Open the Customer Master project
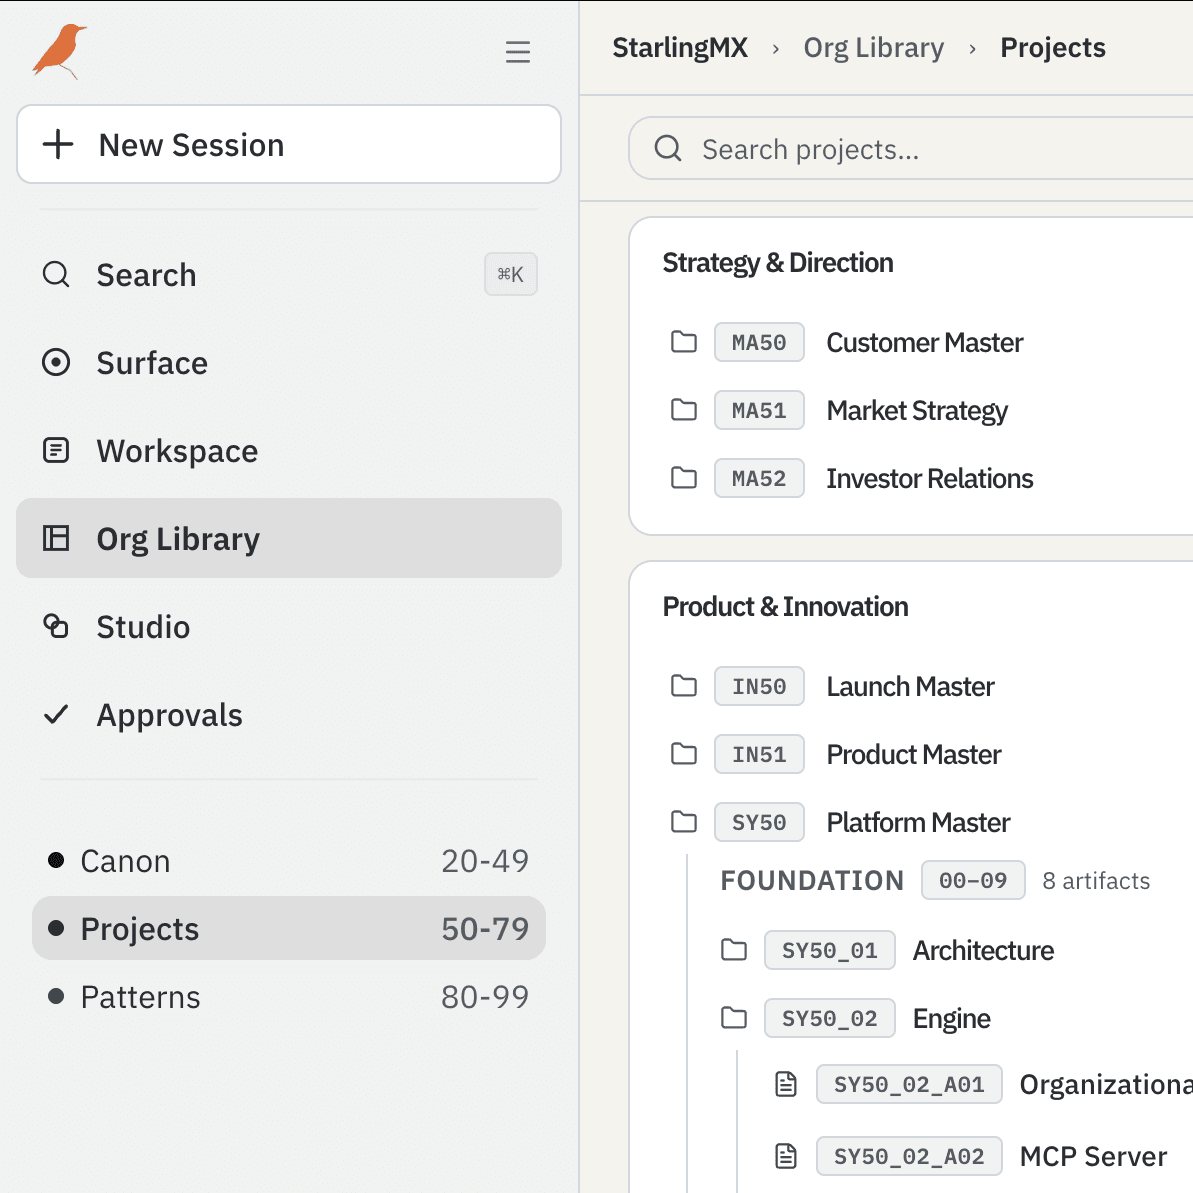Screen dimensions: 1193x1193 pos(924,342)
